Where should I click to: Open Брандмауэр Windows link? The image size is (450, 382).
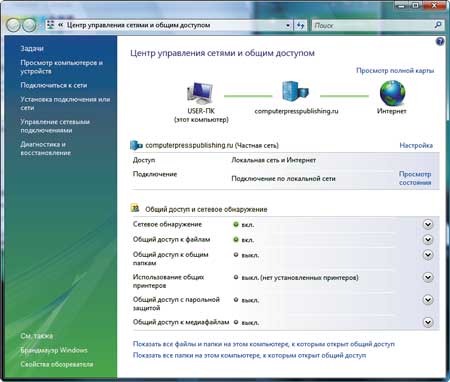tap(54, 350)
